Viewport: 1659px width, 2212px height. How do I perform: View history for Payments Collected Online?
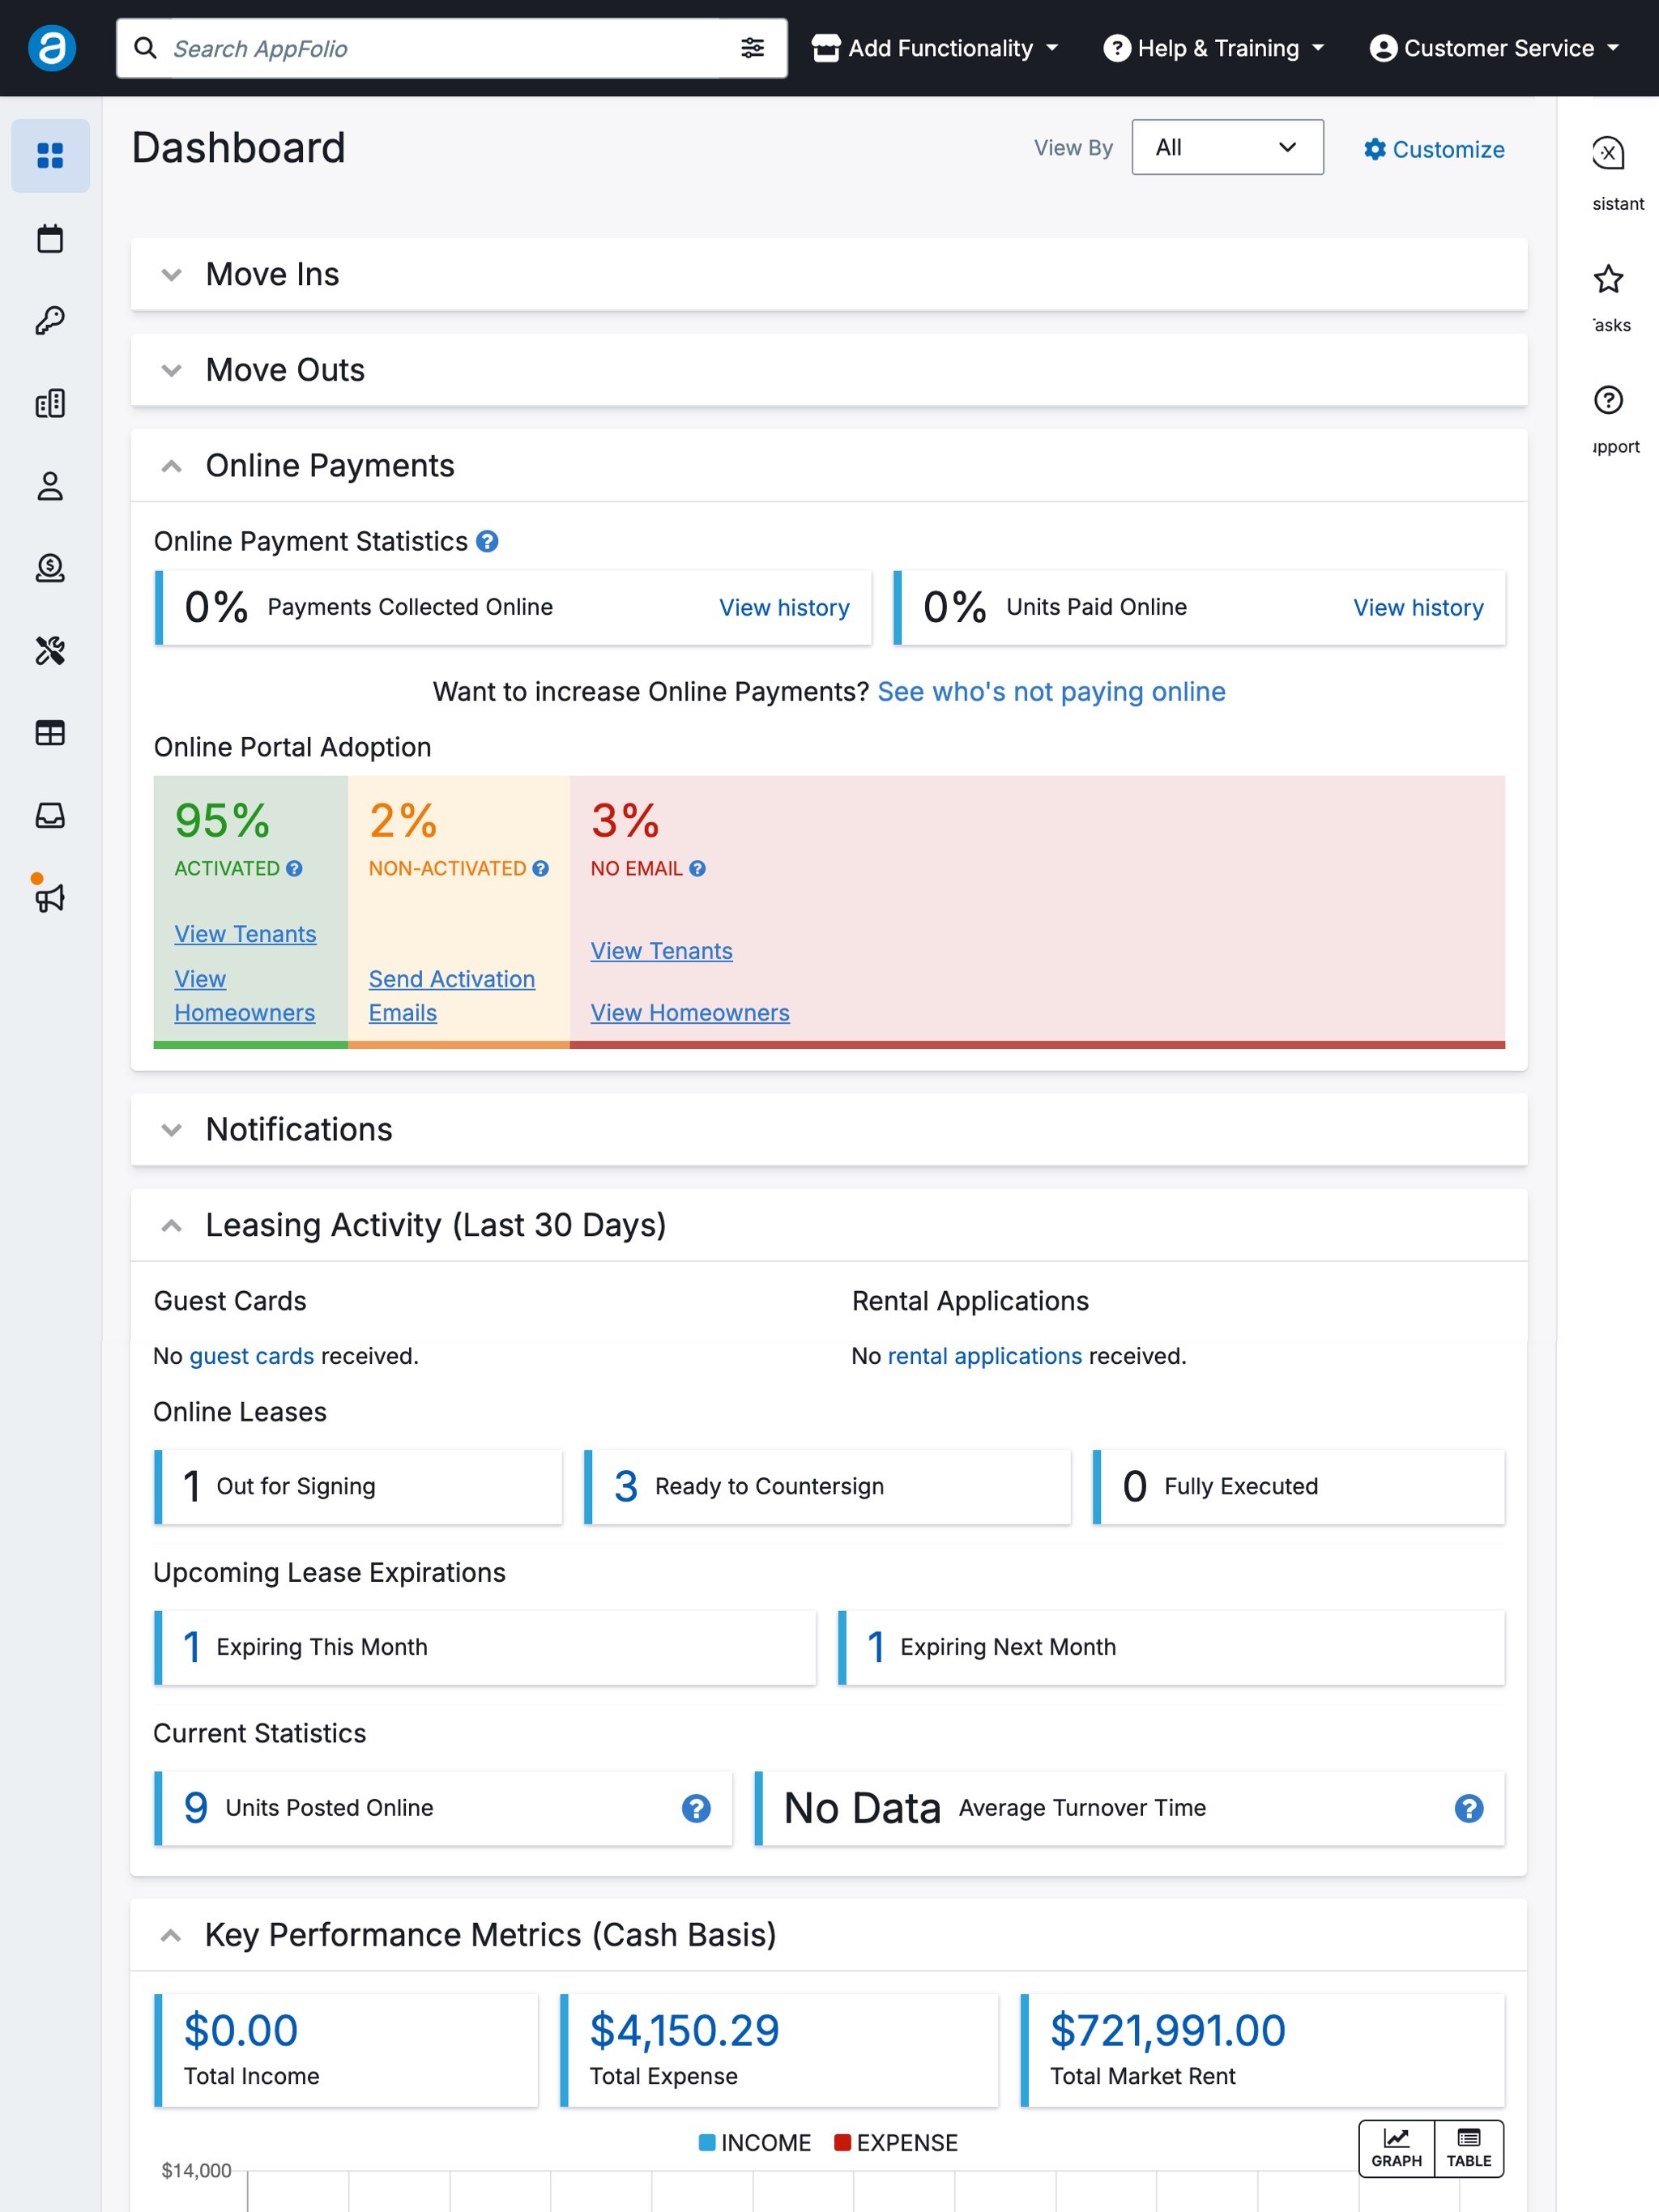(784, 608)
